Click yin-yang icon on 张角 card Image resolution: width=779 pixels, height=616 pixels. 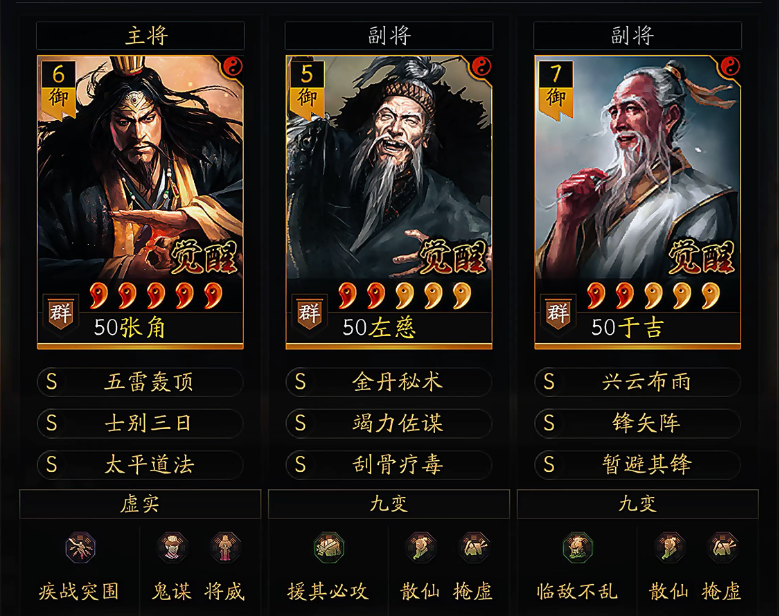pyautogui.click(x=232, y=66)
